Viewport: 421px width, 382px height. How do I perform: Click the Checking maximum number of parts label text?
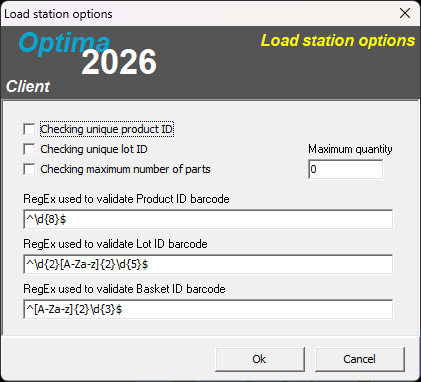125,169
